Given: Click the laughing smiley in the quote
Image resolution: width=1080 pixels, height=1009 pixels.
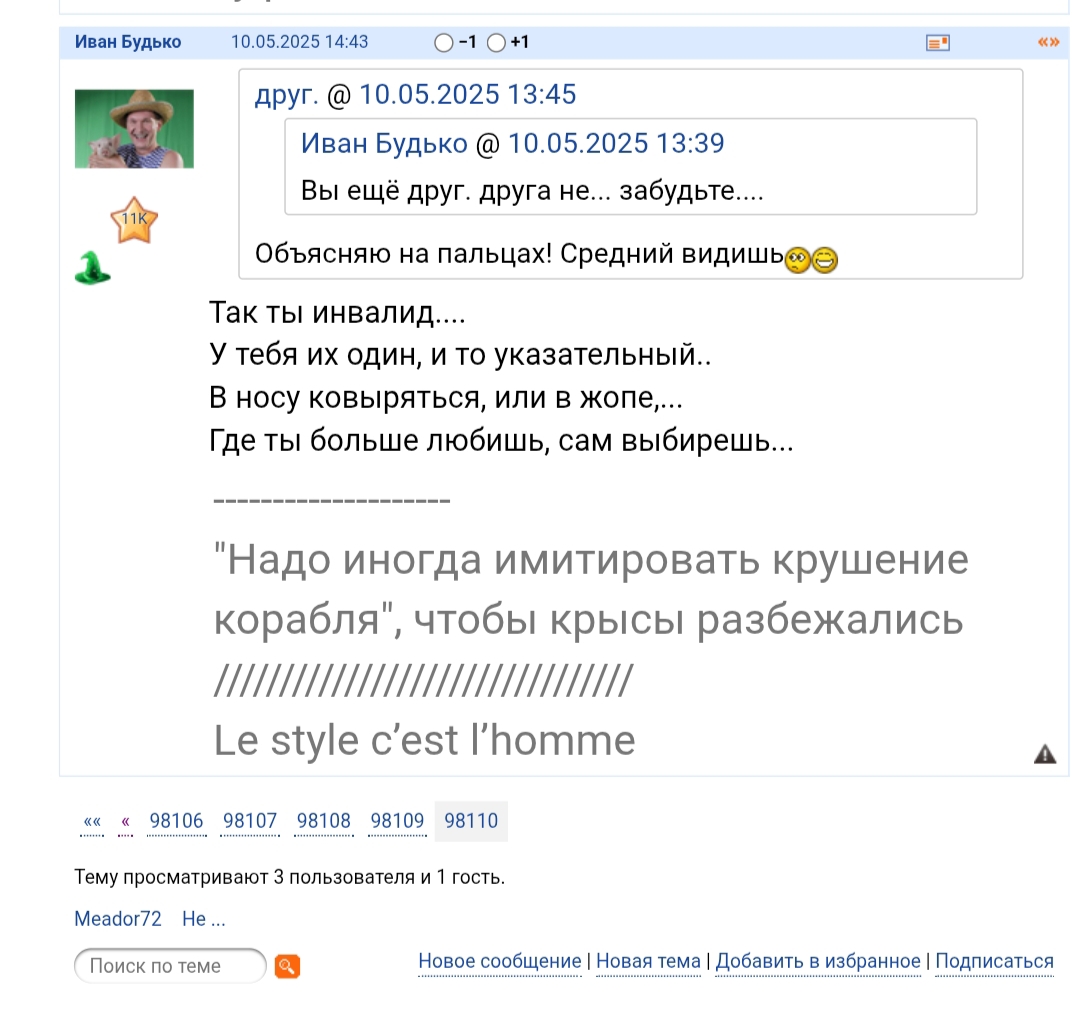Looking at the screenshot, I should click(824, 260).
